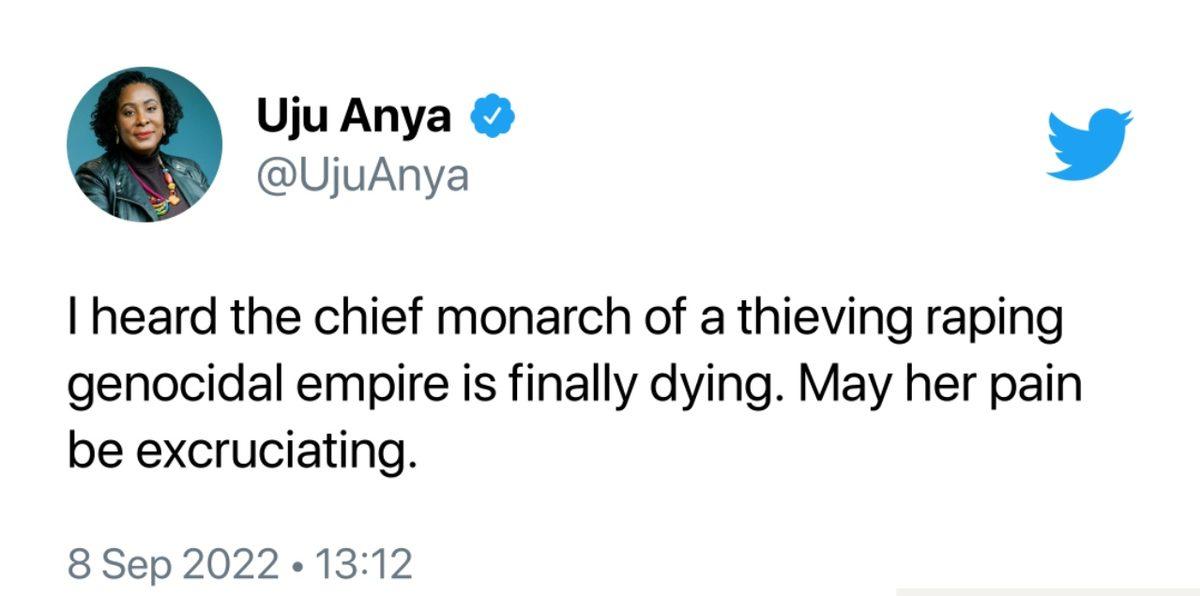Click the Twitter bird logo
This screenshot has height=596, width=1200.
coord(1089,145)
